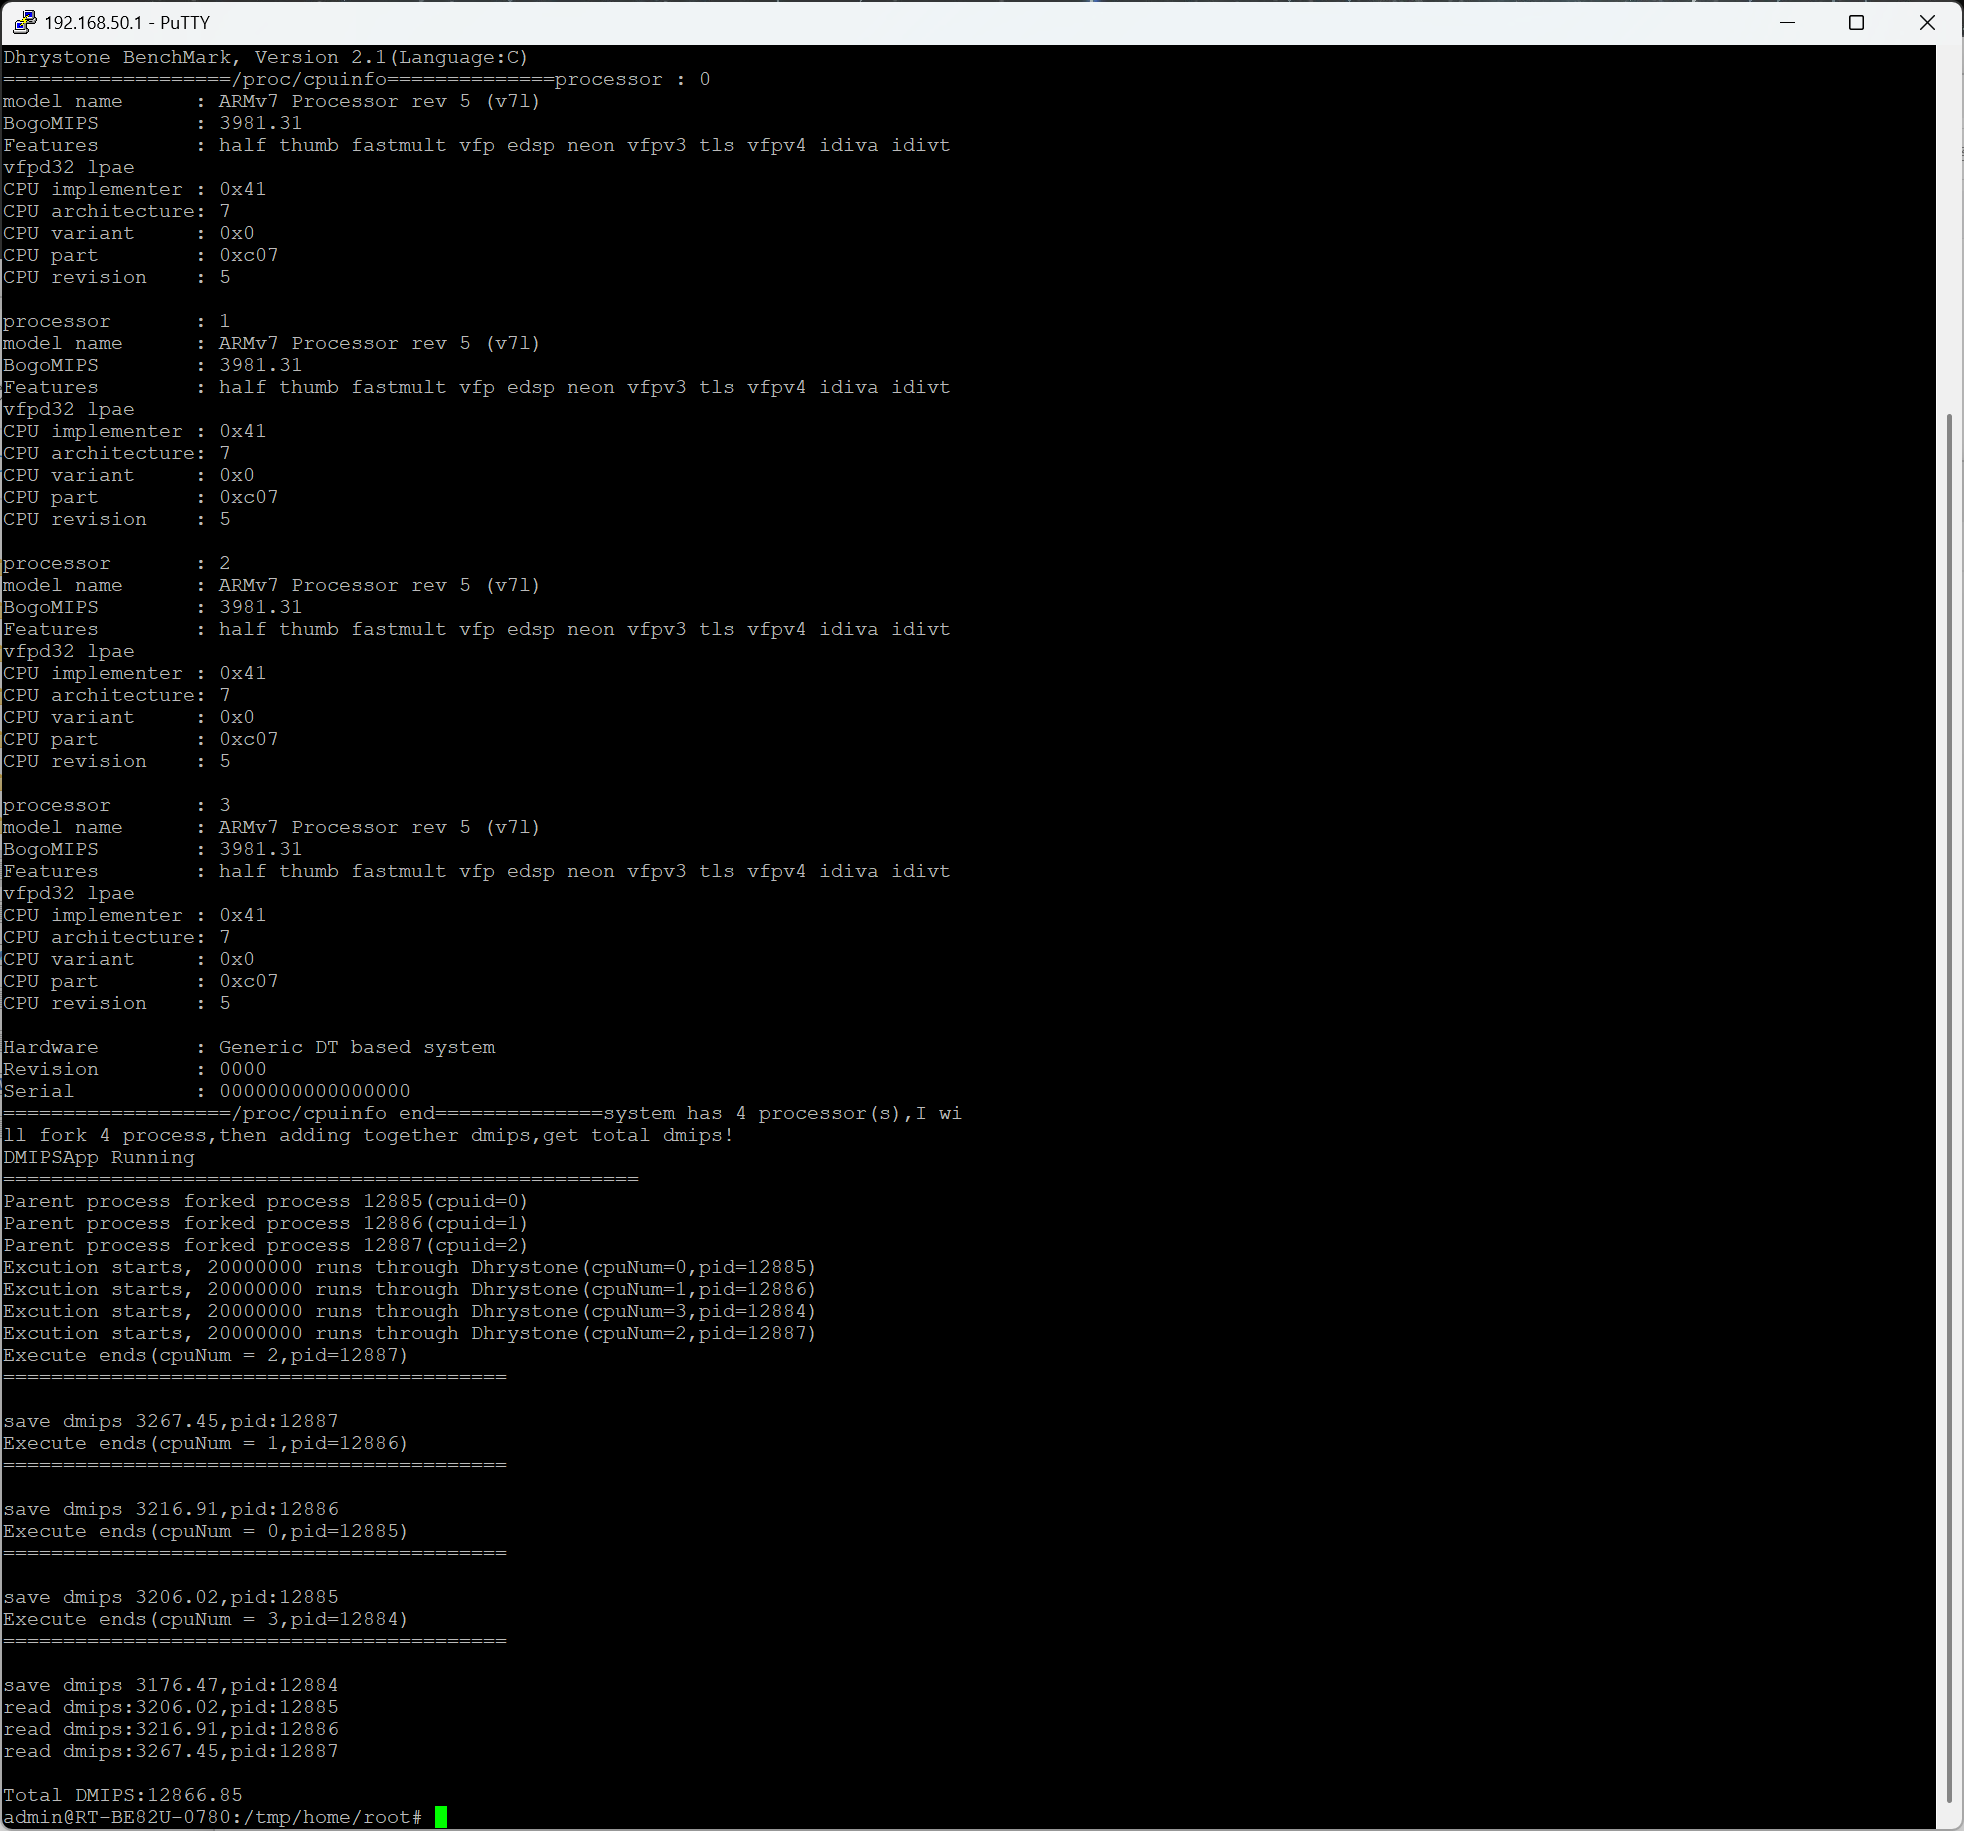Screen dimensions: 1964x1831
Task: Open PuTTY system menu icon in title bar
Action: [24, 22]
